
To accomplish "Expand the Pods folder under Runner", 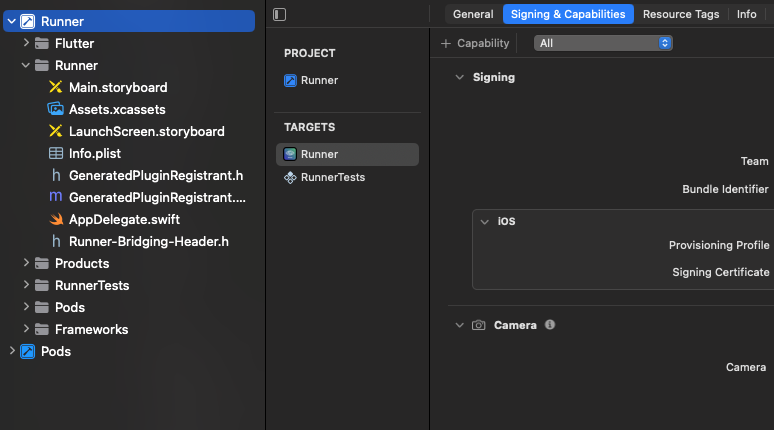I will click(26, 307).
